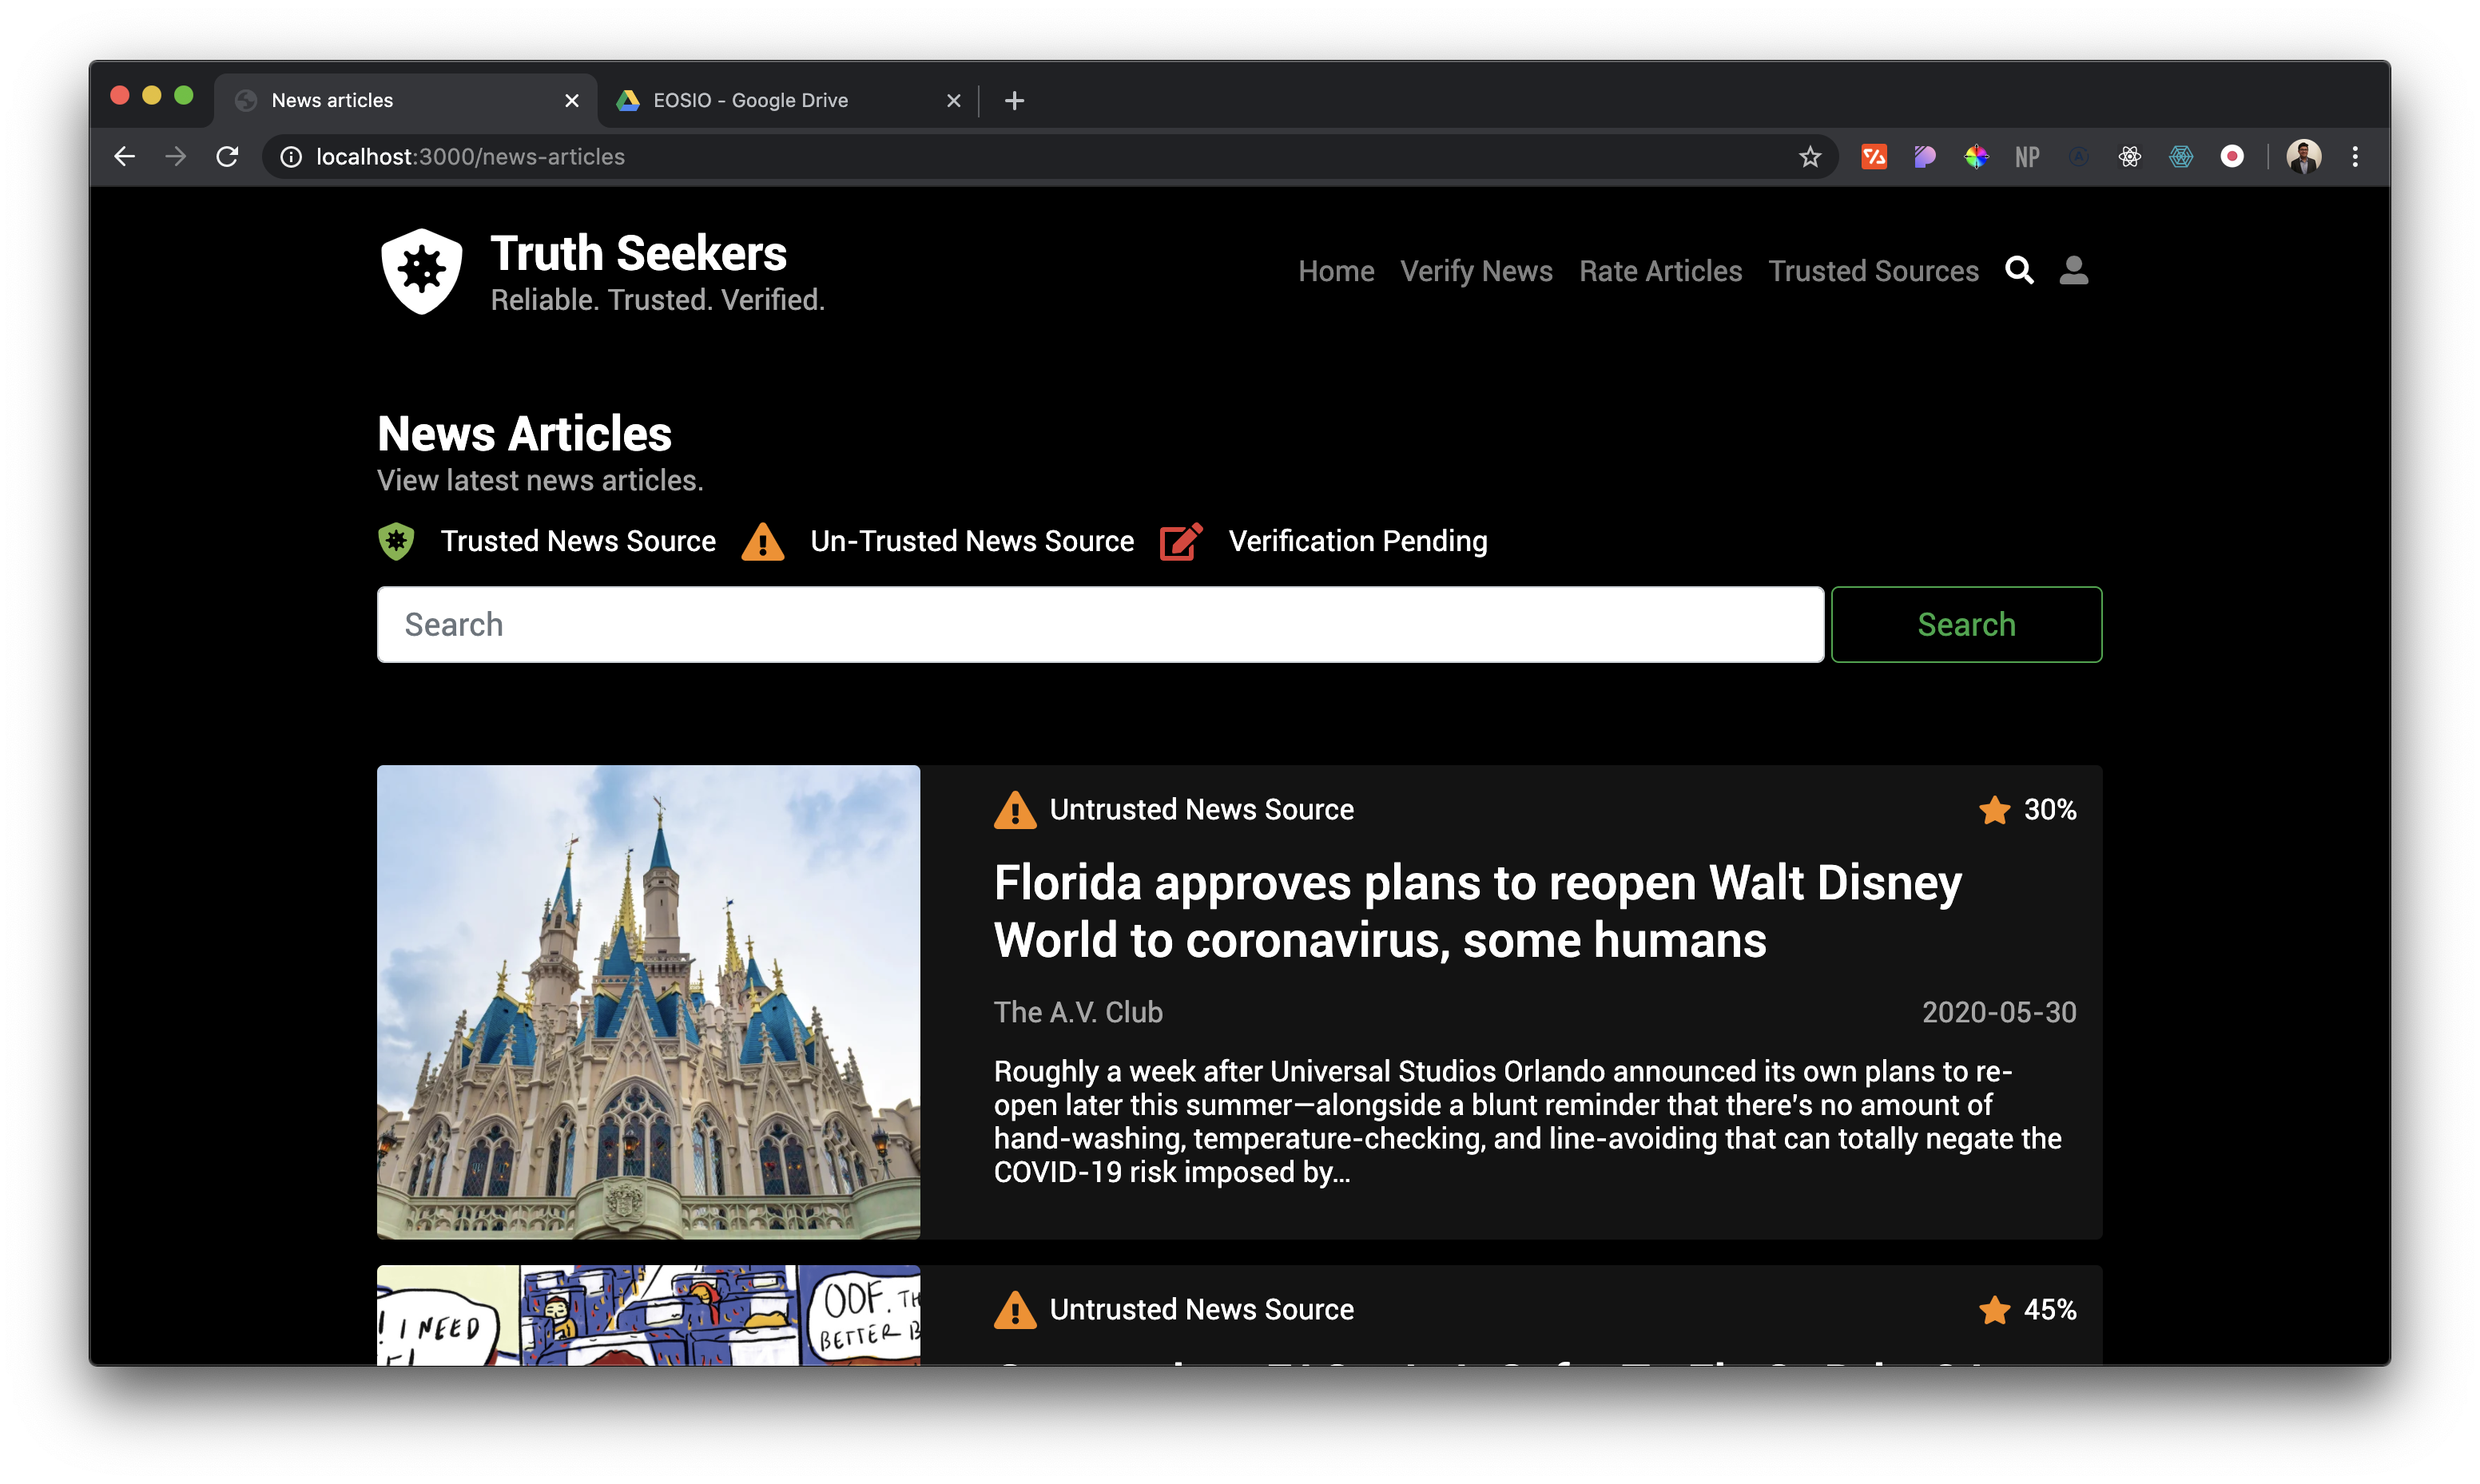The image size is (2480, 1484).
Task: Open the Verify News page
Action: pos(1476,271)
